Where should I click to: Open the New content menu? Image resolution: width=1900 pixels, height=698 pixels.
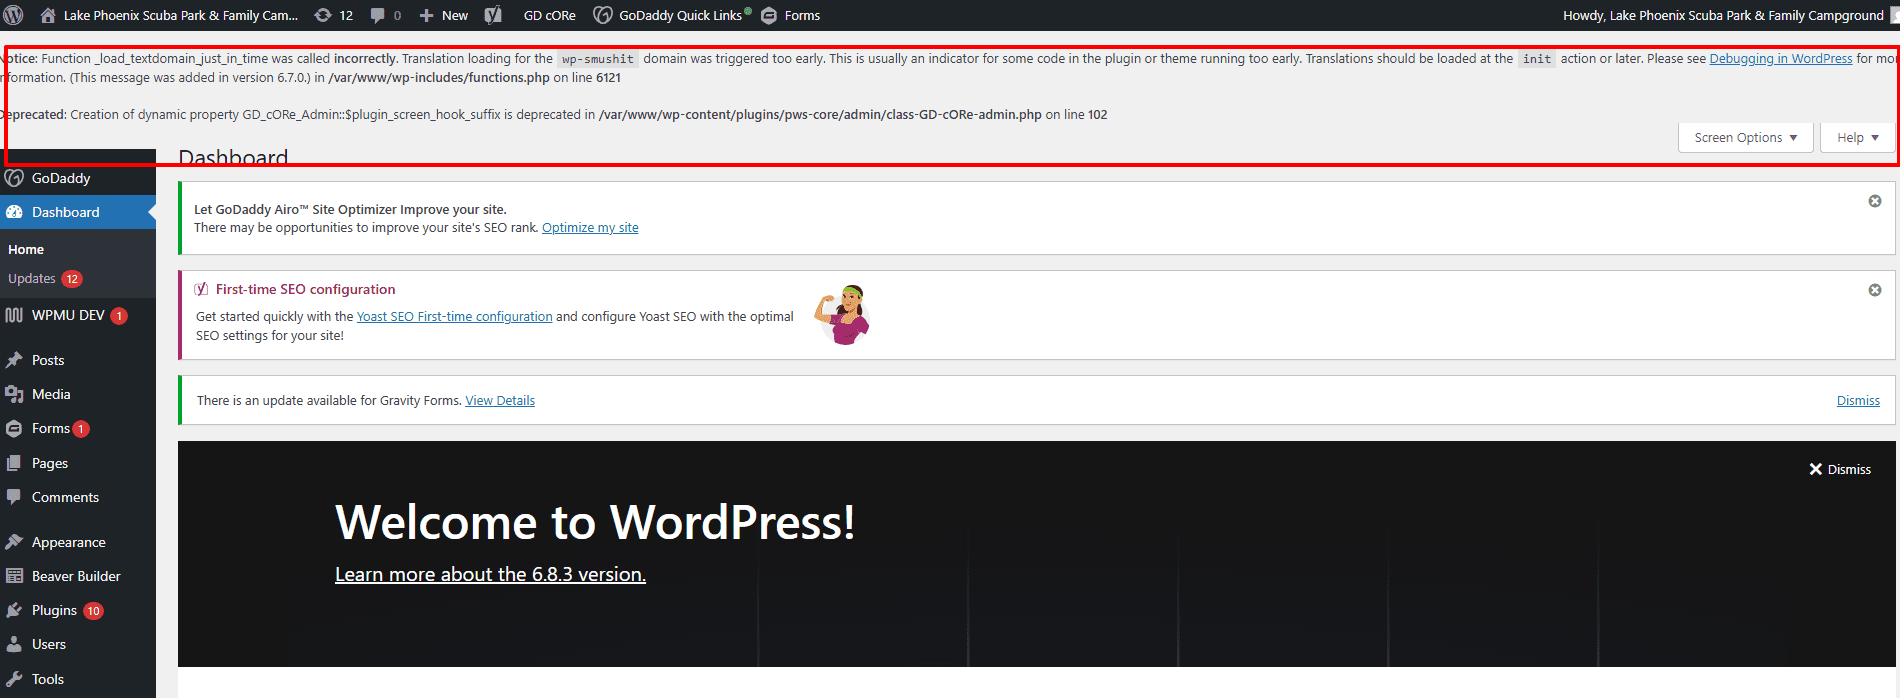443,15
